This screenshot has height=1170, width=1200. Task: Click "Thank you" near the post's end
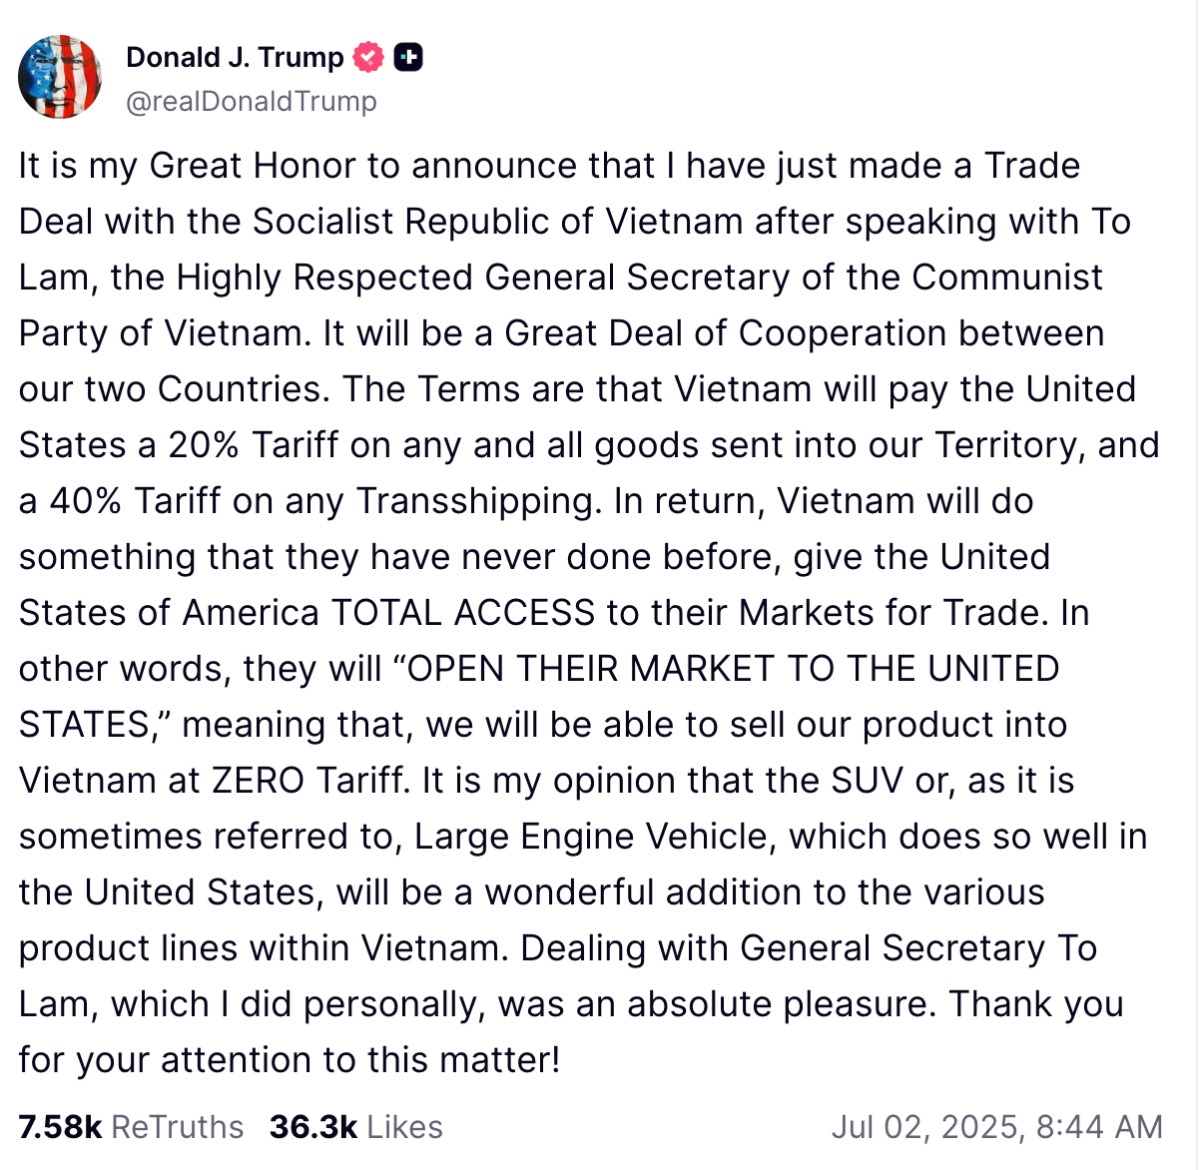click(x=1036, y=1004)
